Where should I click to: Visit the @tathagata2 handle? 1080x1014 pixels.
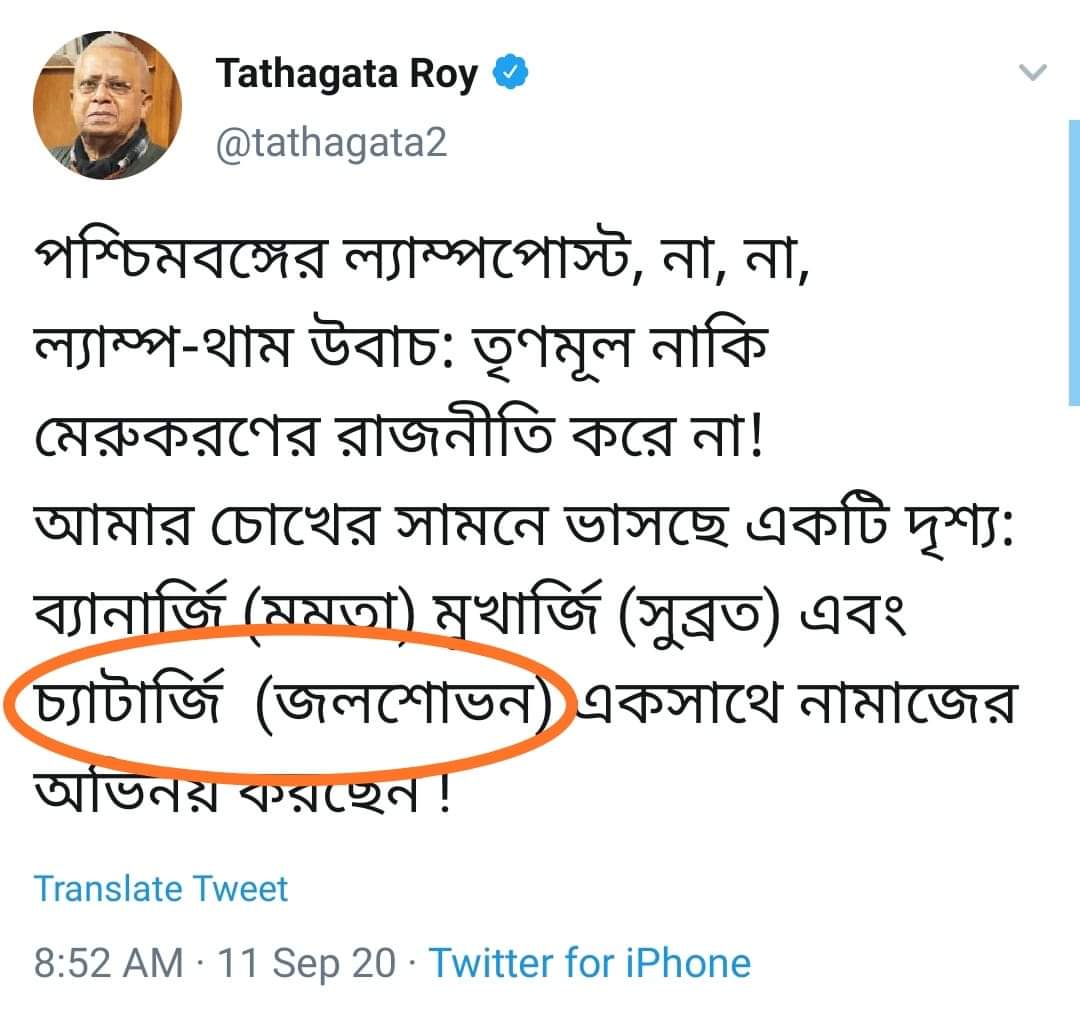(331, 143)
